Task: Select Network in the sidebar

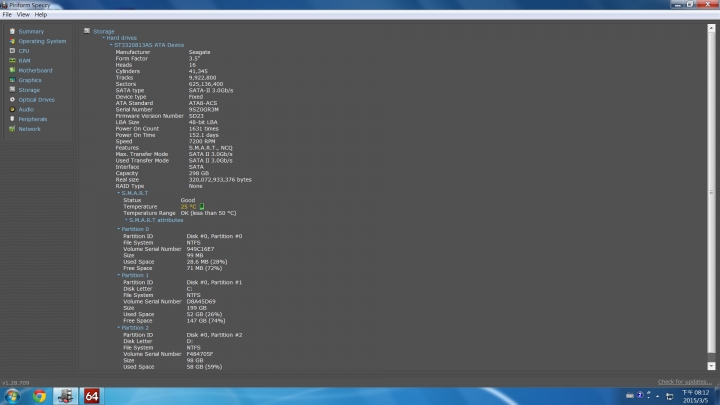Action: [x=29, y=129]
